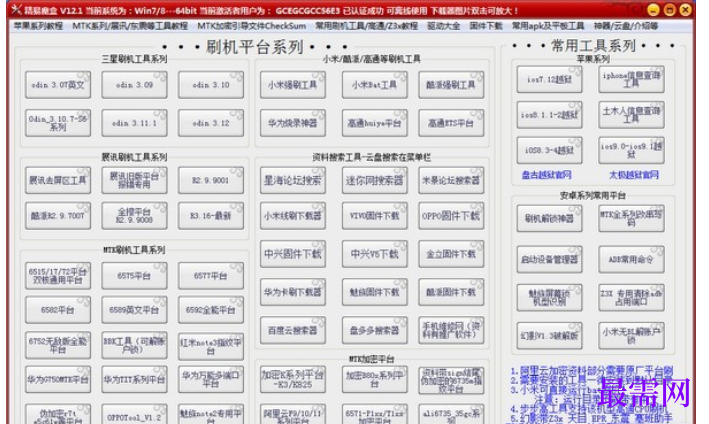709x424 pixels.
Task: Click the R2.9.9001 button
Action: (211, 180)
